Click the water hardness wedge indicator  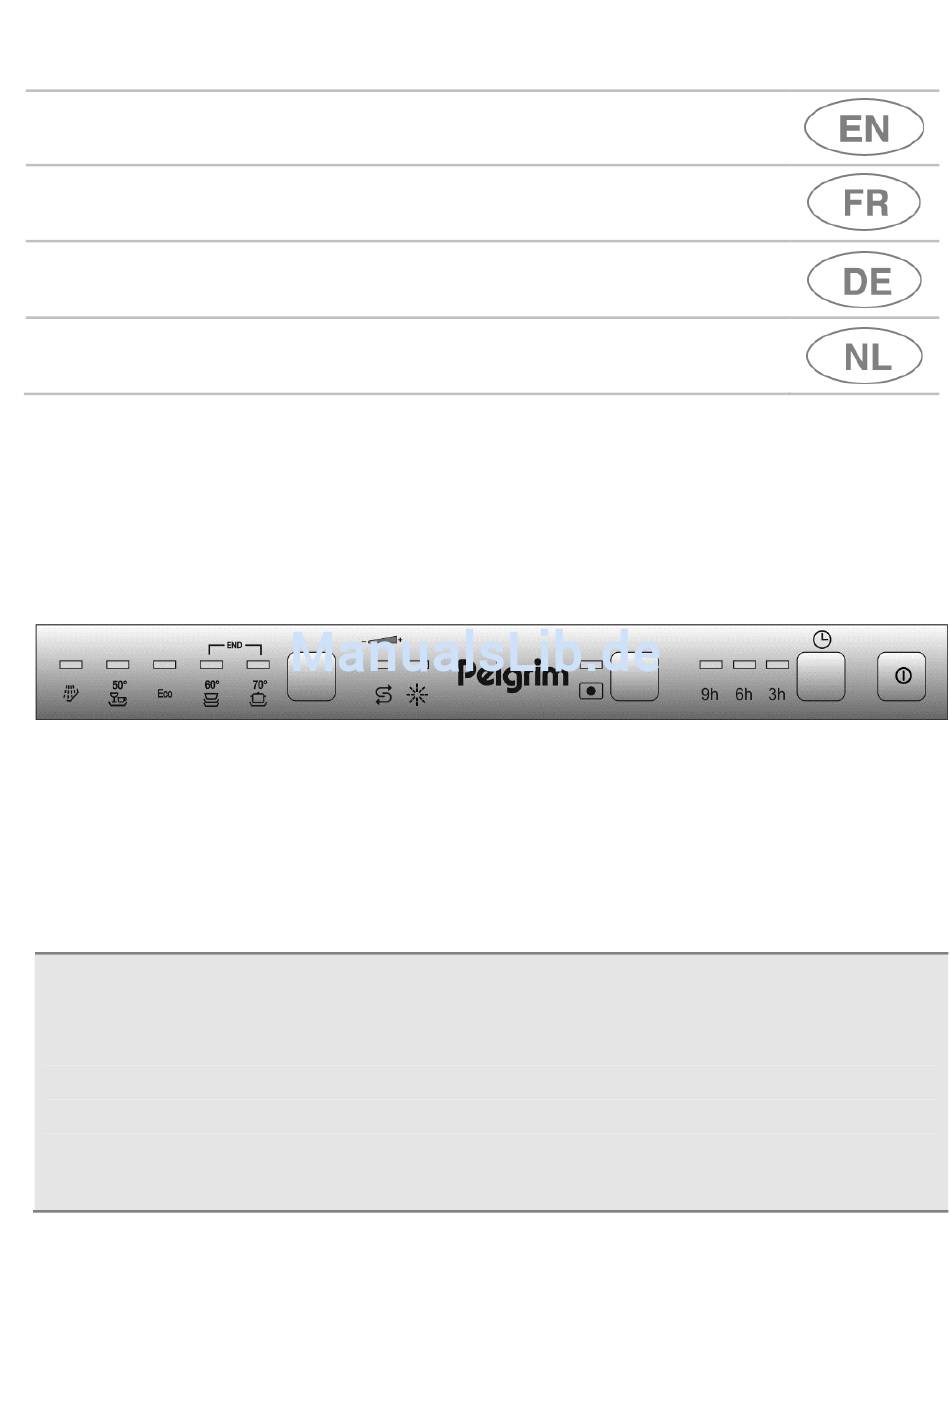point(383,638)
